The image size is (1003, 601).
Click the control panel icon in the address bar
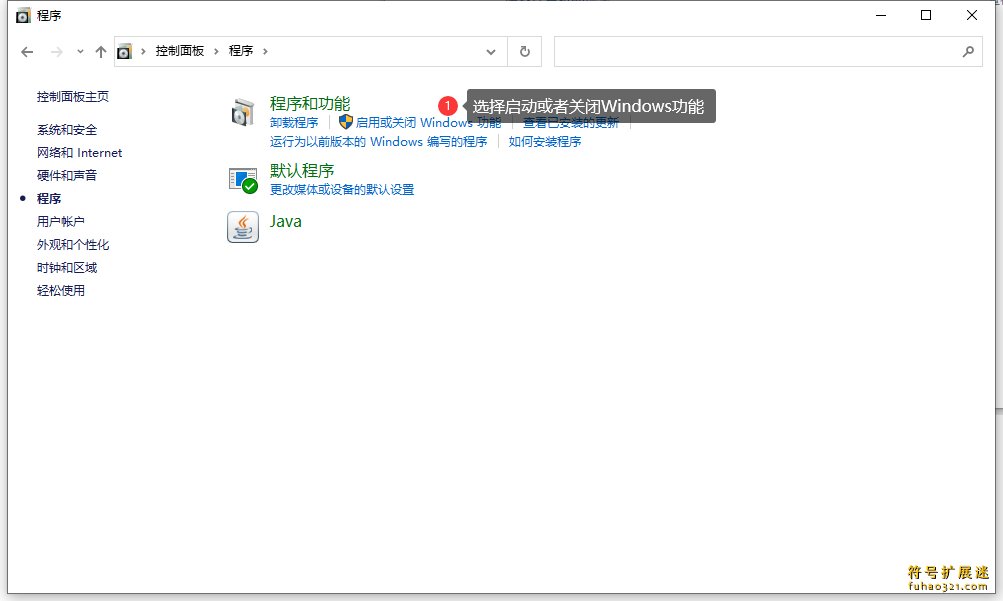125,51
